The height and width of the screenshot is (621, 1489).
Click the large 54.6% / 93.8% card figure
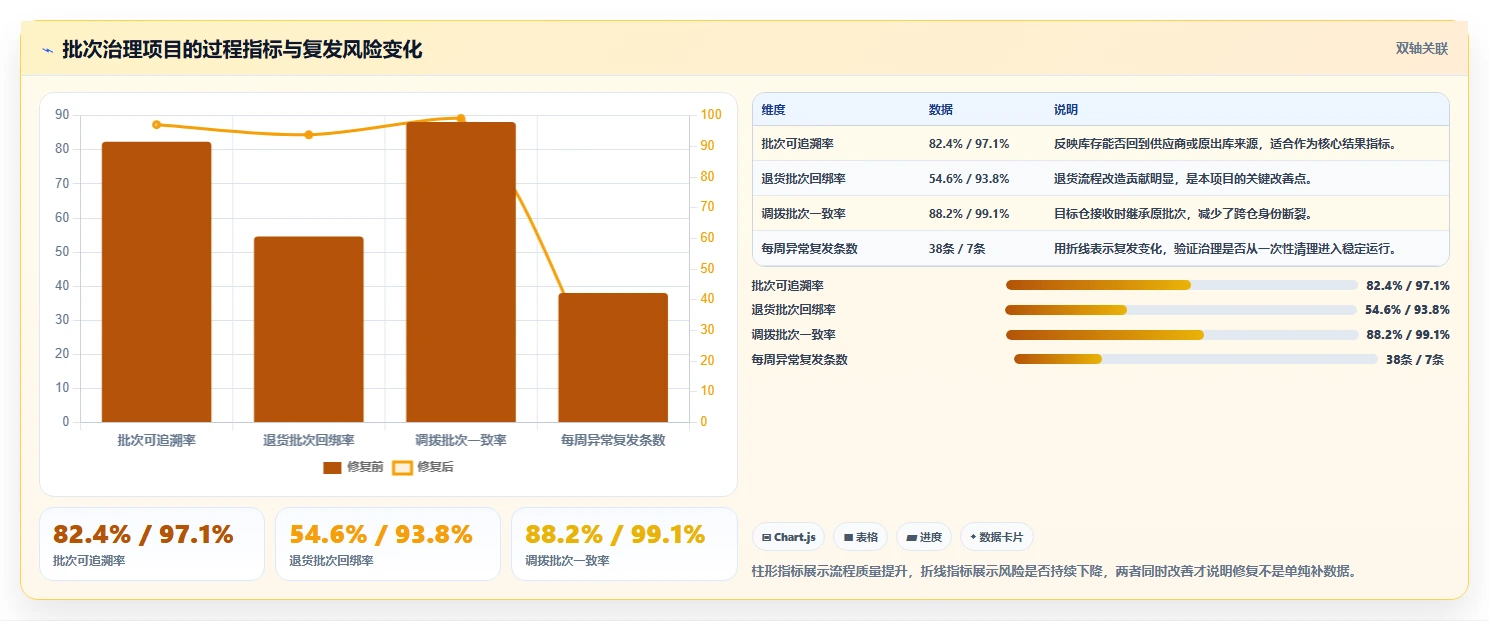click(381, 535)
